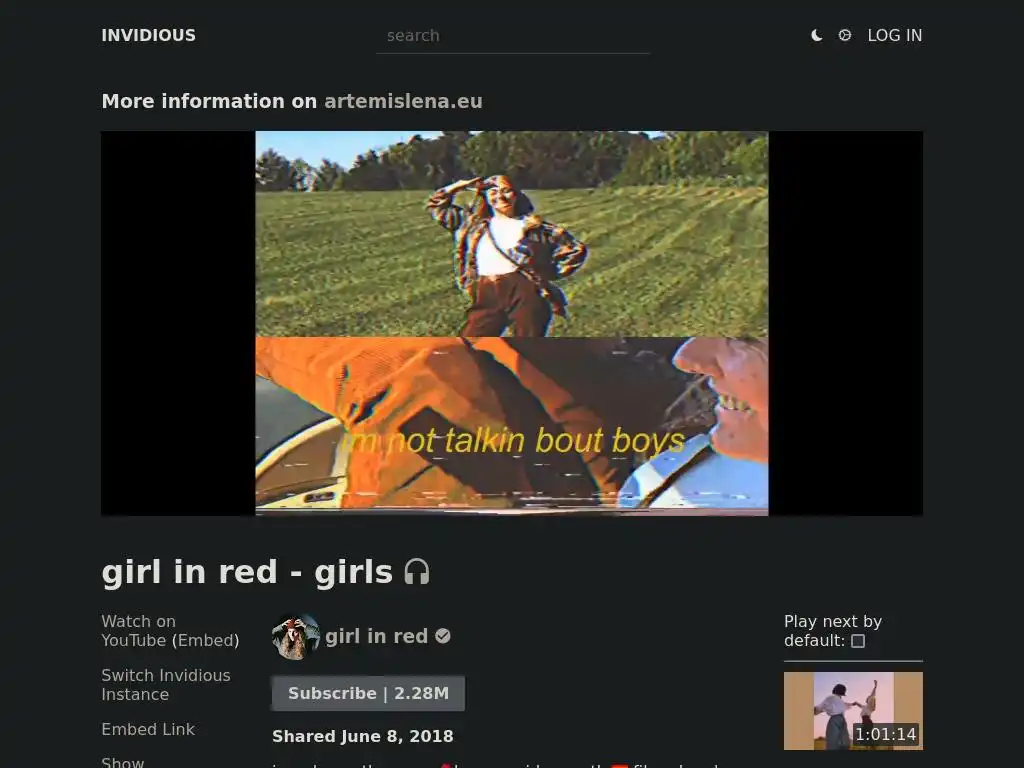Switch to audio mode via the headphones icon

[x=417, y=572]
